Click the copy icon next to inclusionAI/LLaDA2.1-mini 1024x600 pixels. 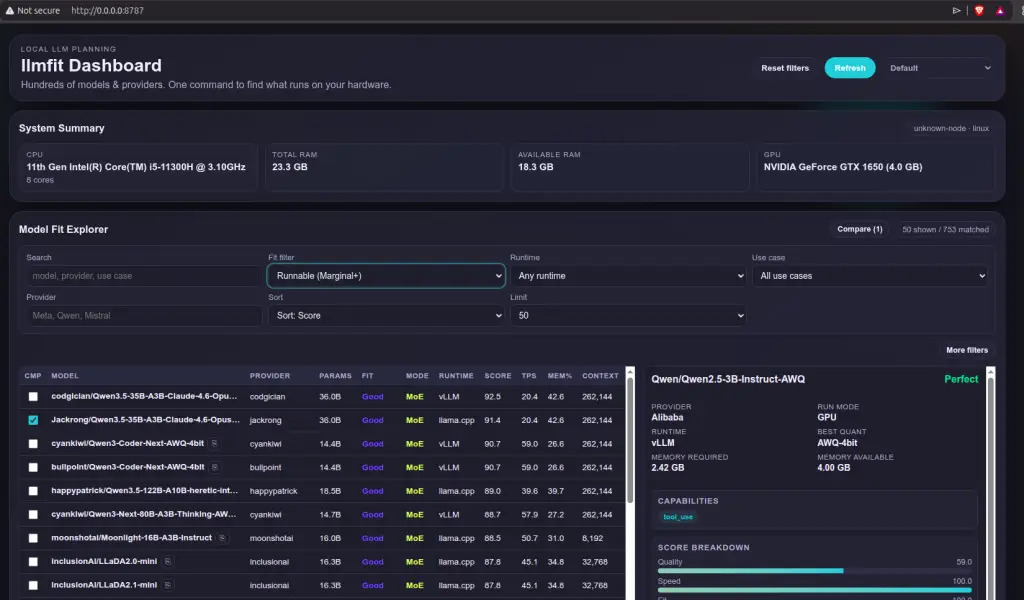(168, 584)
